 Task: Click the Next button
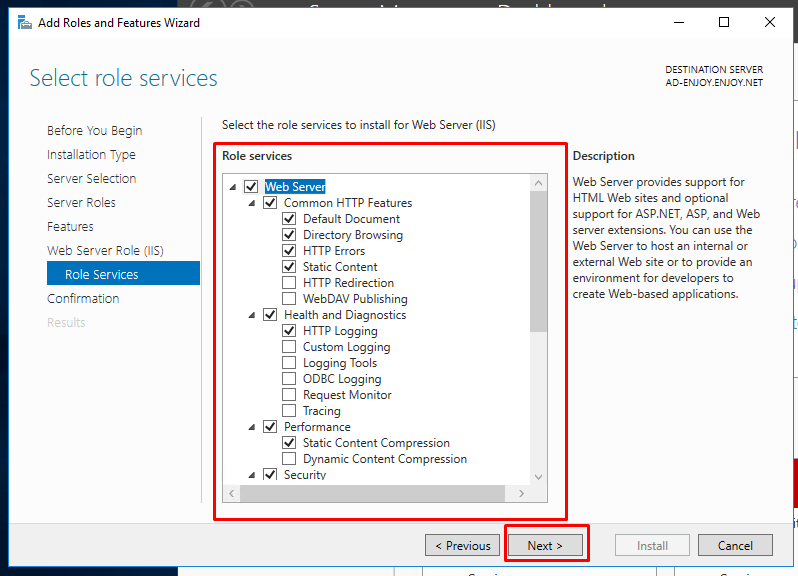[x=545, y=545]
